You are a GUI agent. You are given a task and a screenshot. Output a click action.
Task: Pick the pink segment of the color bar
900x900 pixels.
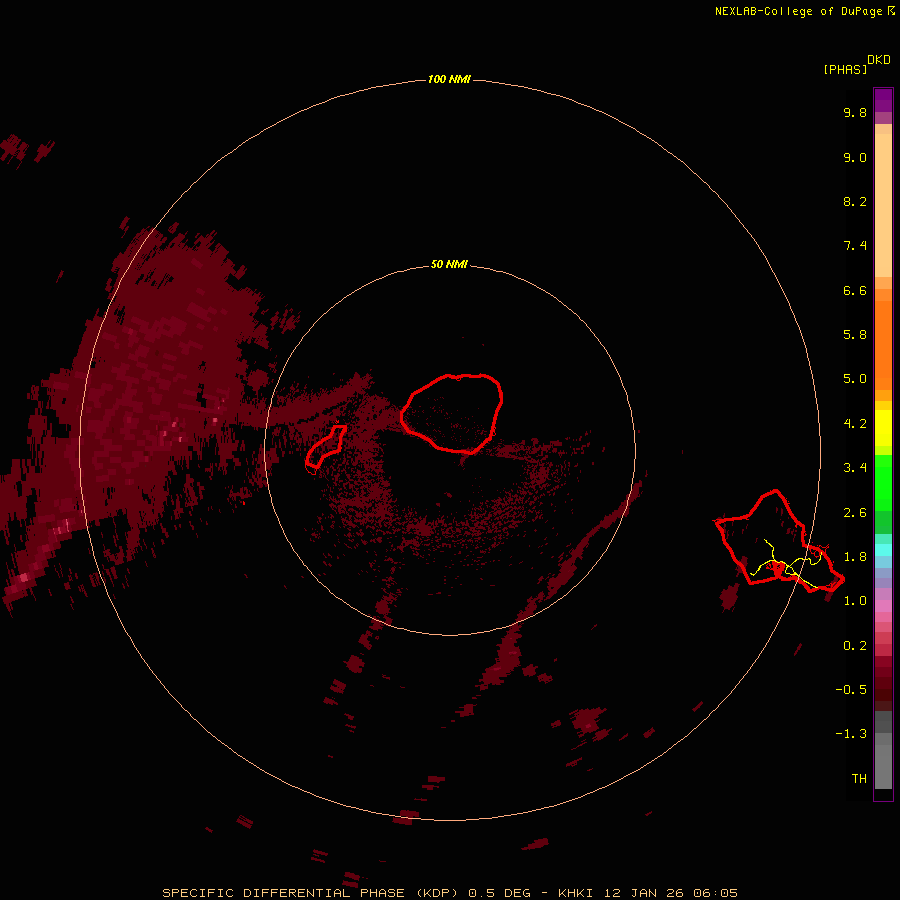coord(883,606)
